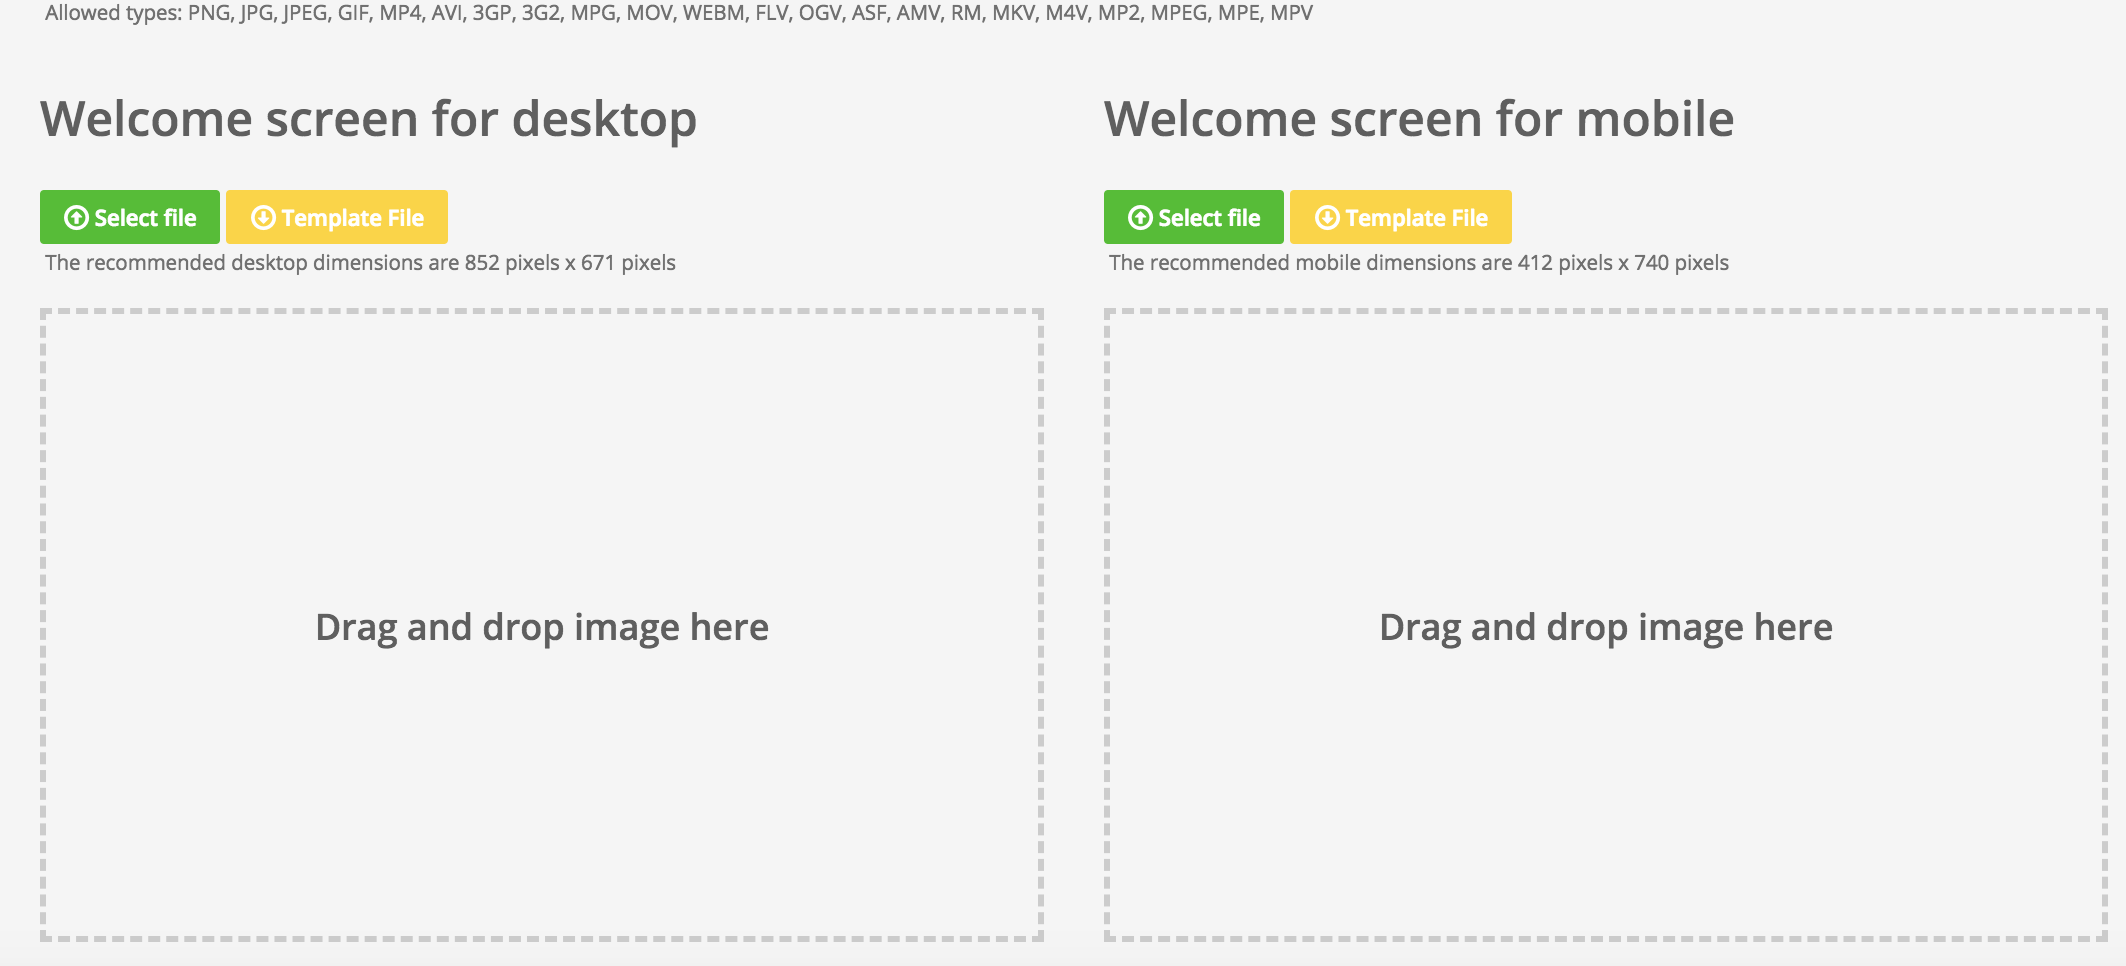Click upload arrow icon in desktop Select file
Image resolution: width=2126 pixels, height=966 pixels.
(x=76, y=218)
